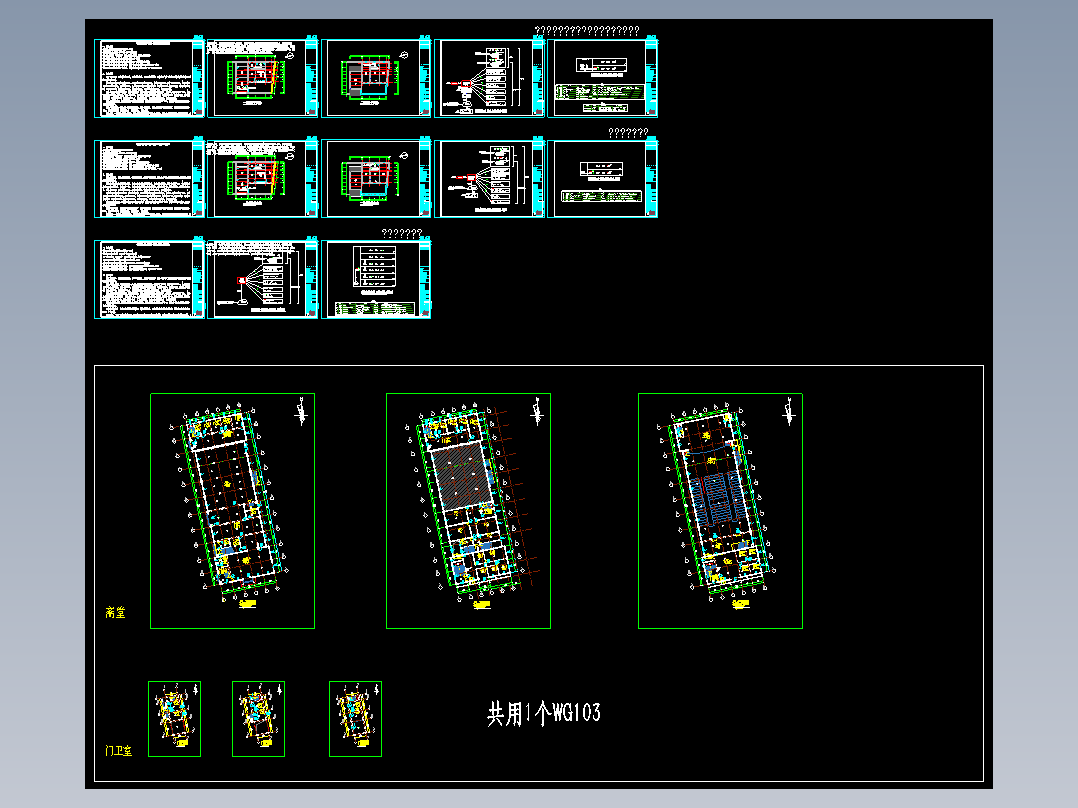Open the top-row wiring system diagram sheet
This screenshot has height=808, width=1078.
tap(490, 78)
